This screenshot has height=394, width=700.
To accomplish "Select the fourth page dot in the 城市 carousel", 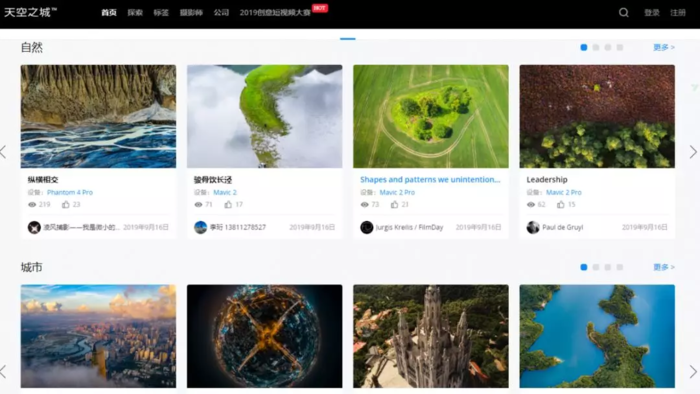I will coord(620,267).
